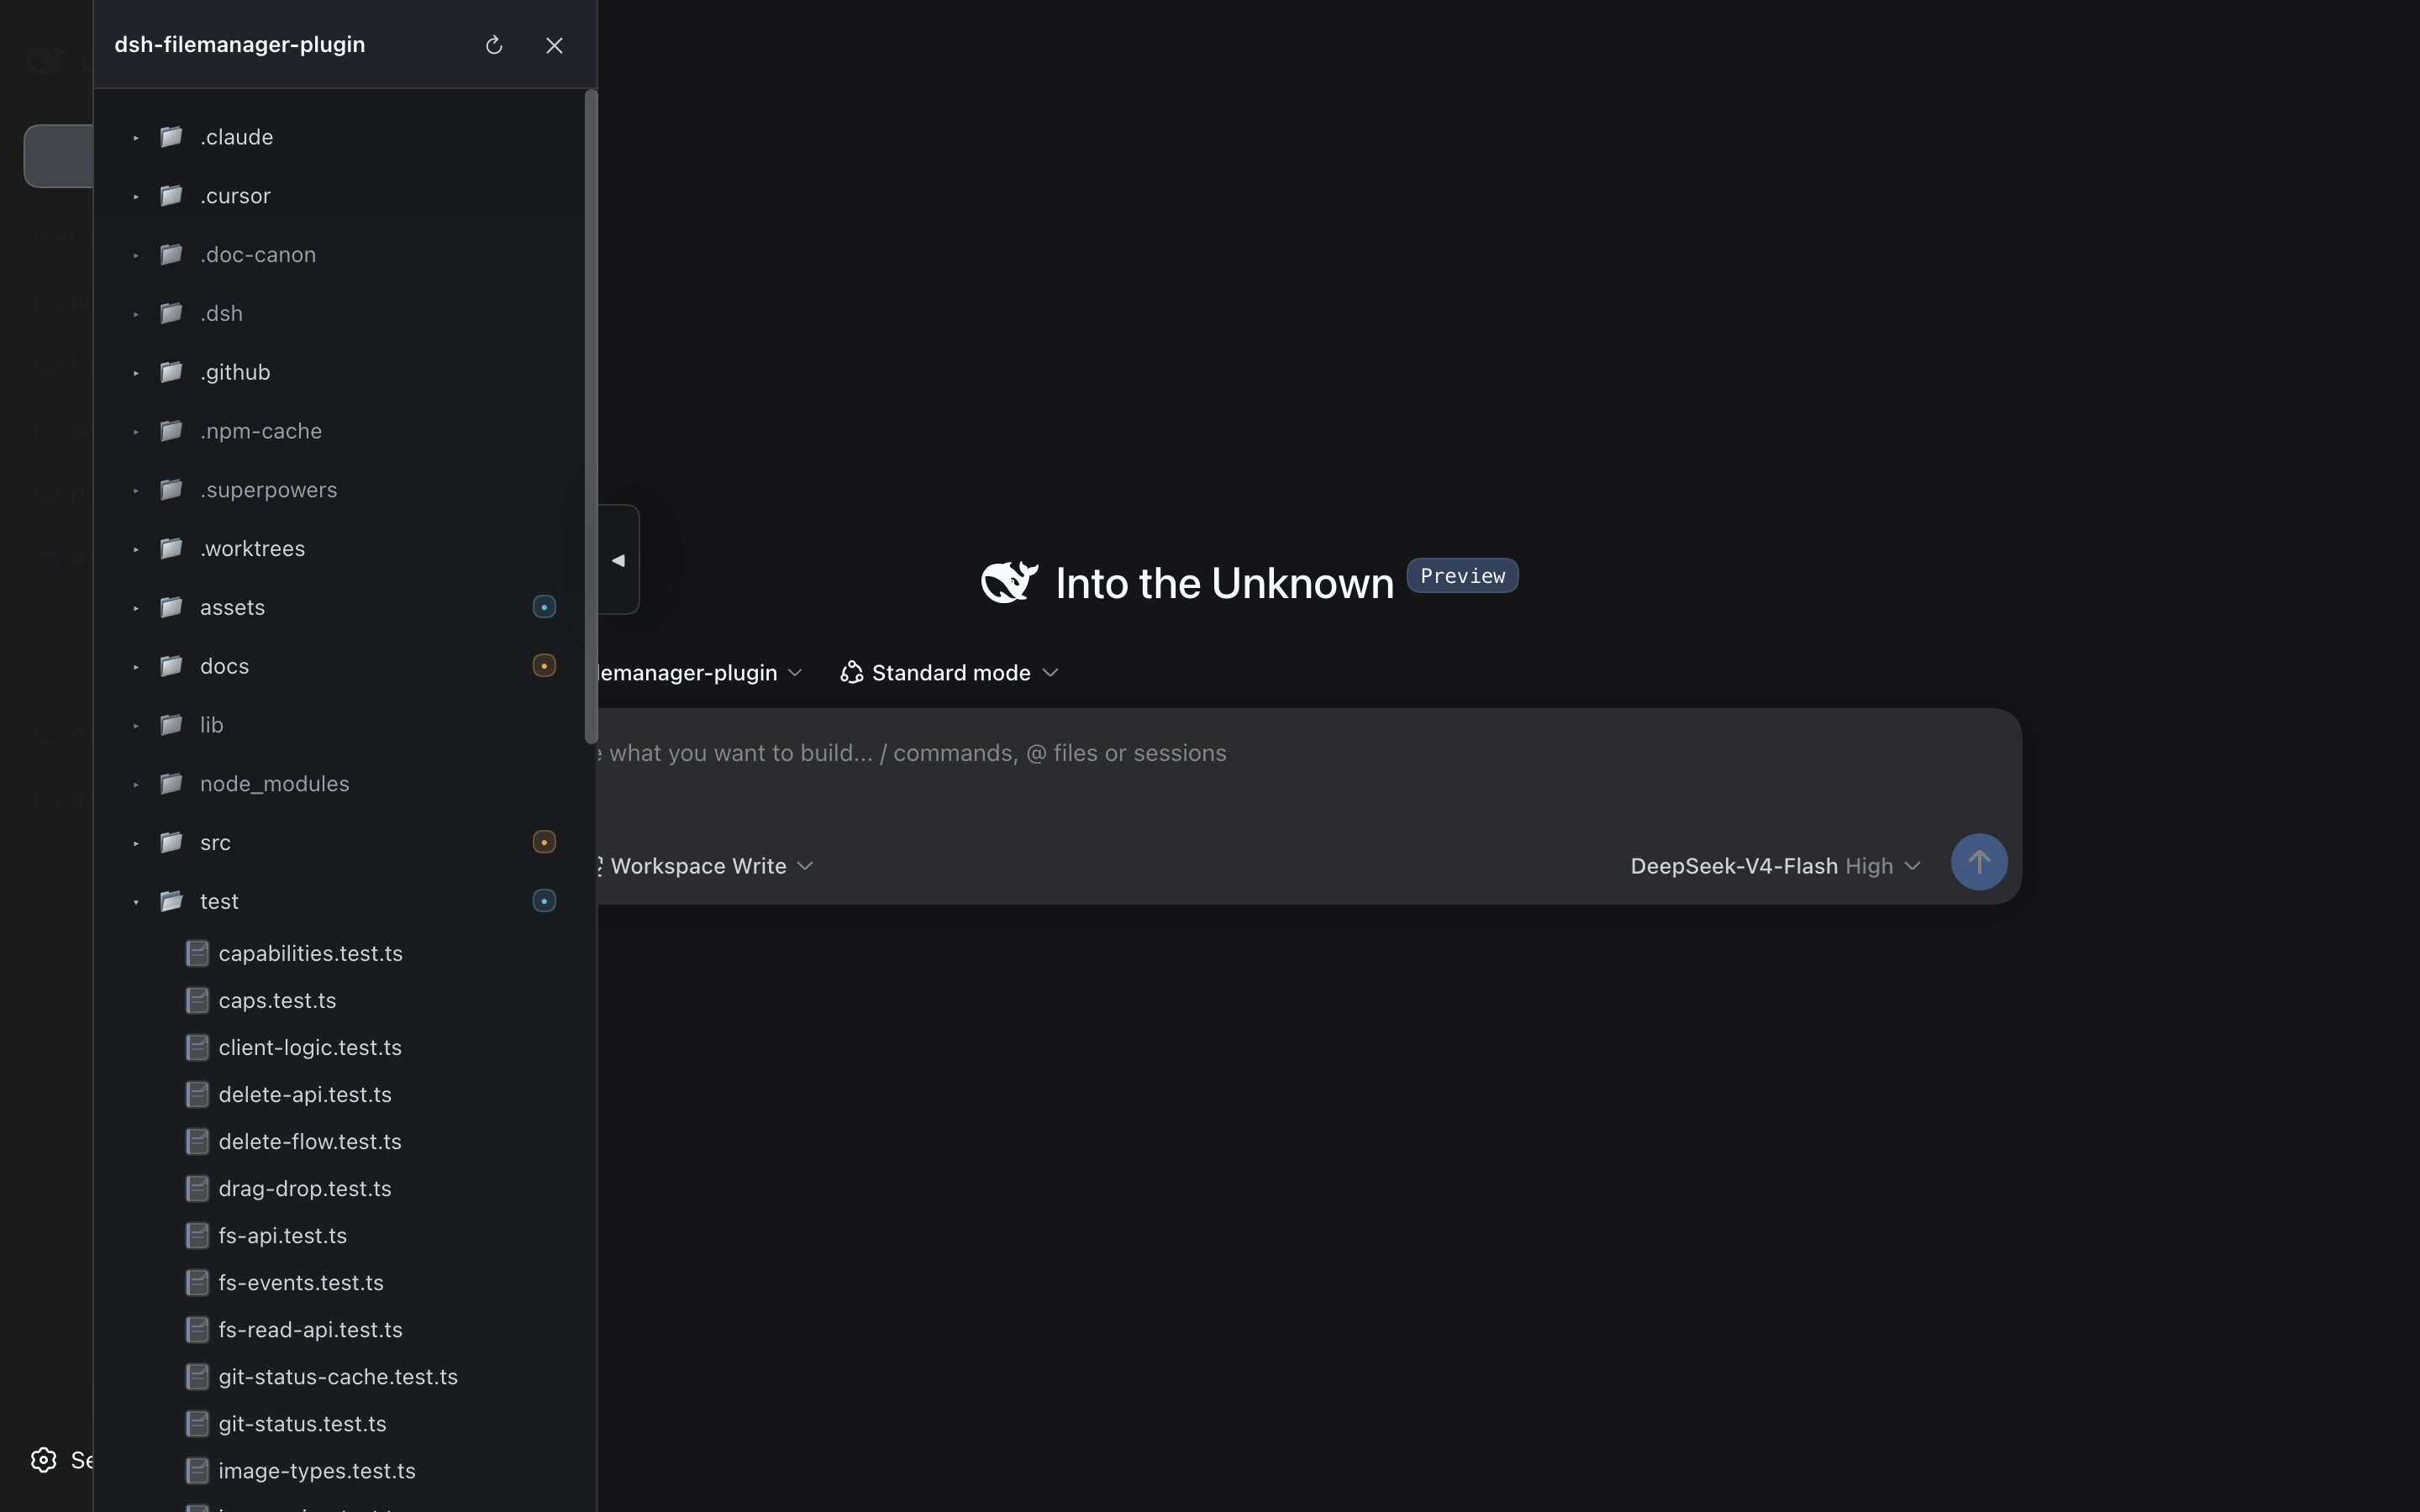
Task: Click file icon of caps.test.ts
Action: pyautogui.click(x=197, y=1000)
